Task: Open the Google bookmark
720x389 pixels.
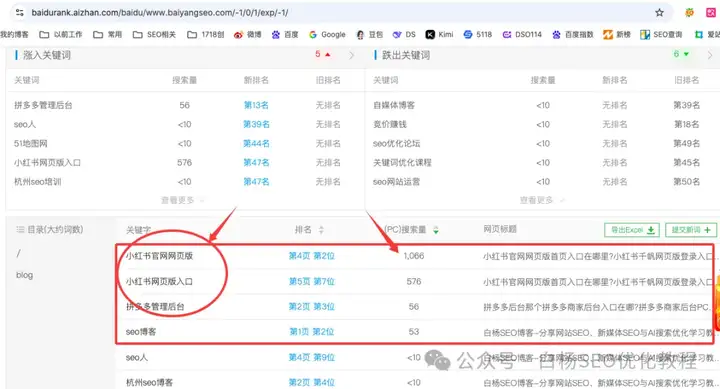Action: [327, 34]
